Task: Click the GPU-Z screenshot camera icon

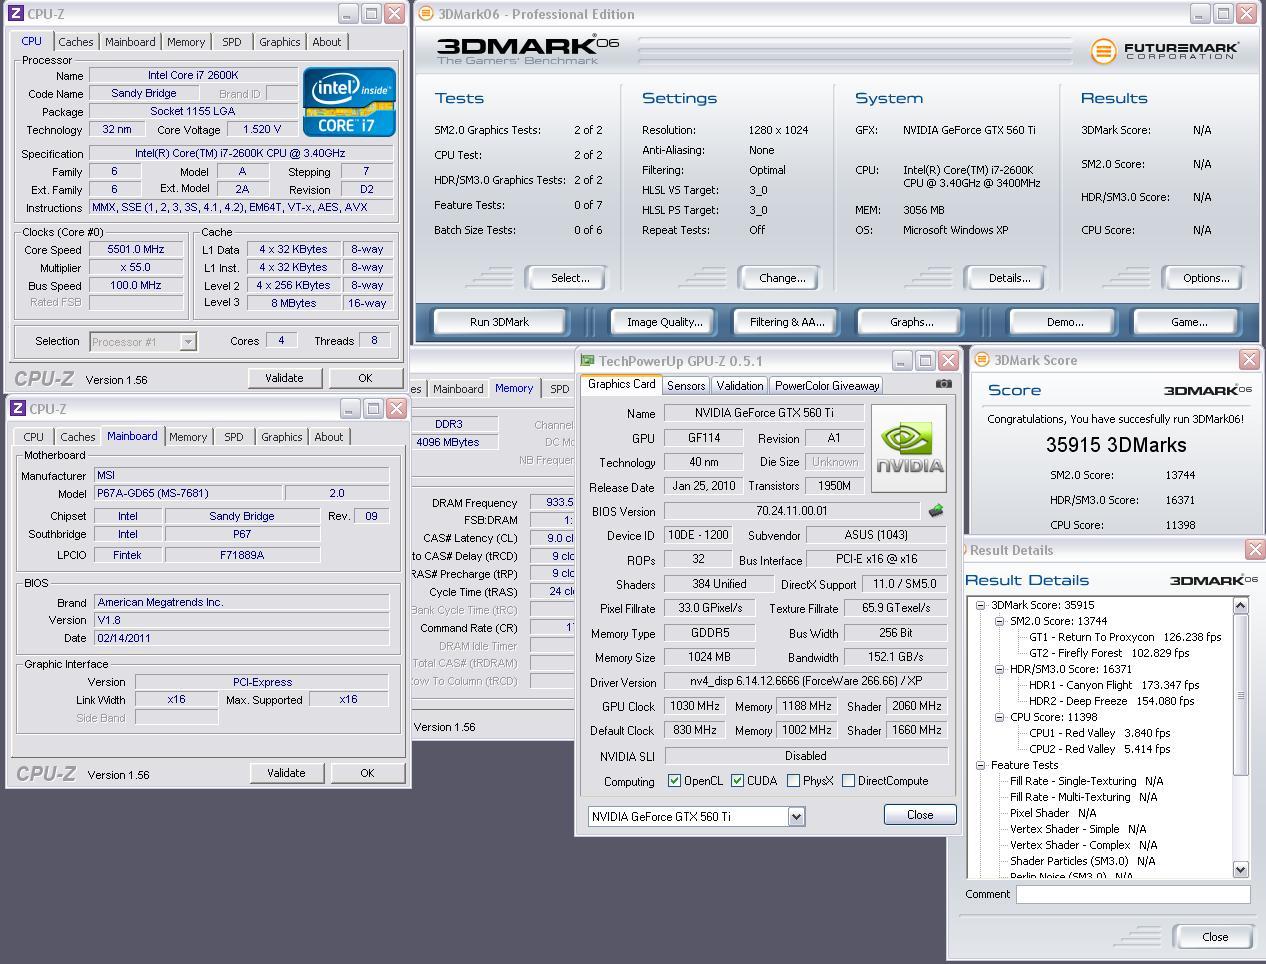Action: pyautogui.click(x=943, y=384)
